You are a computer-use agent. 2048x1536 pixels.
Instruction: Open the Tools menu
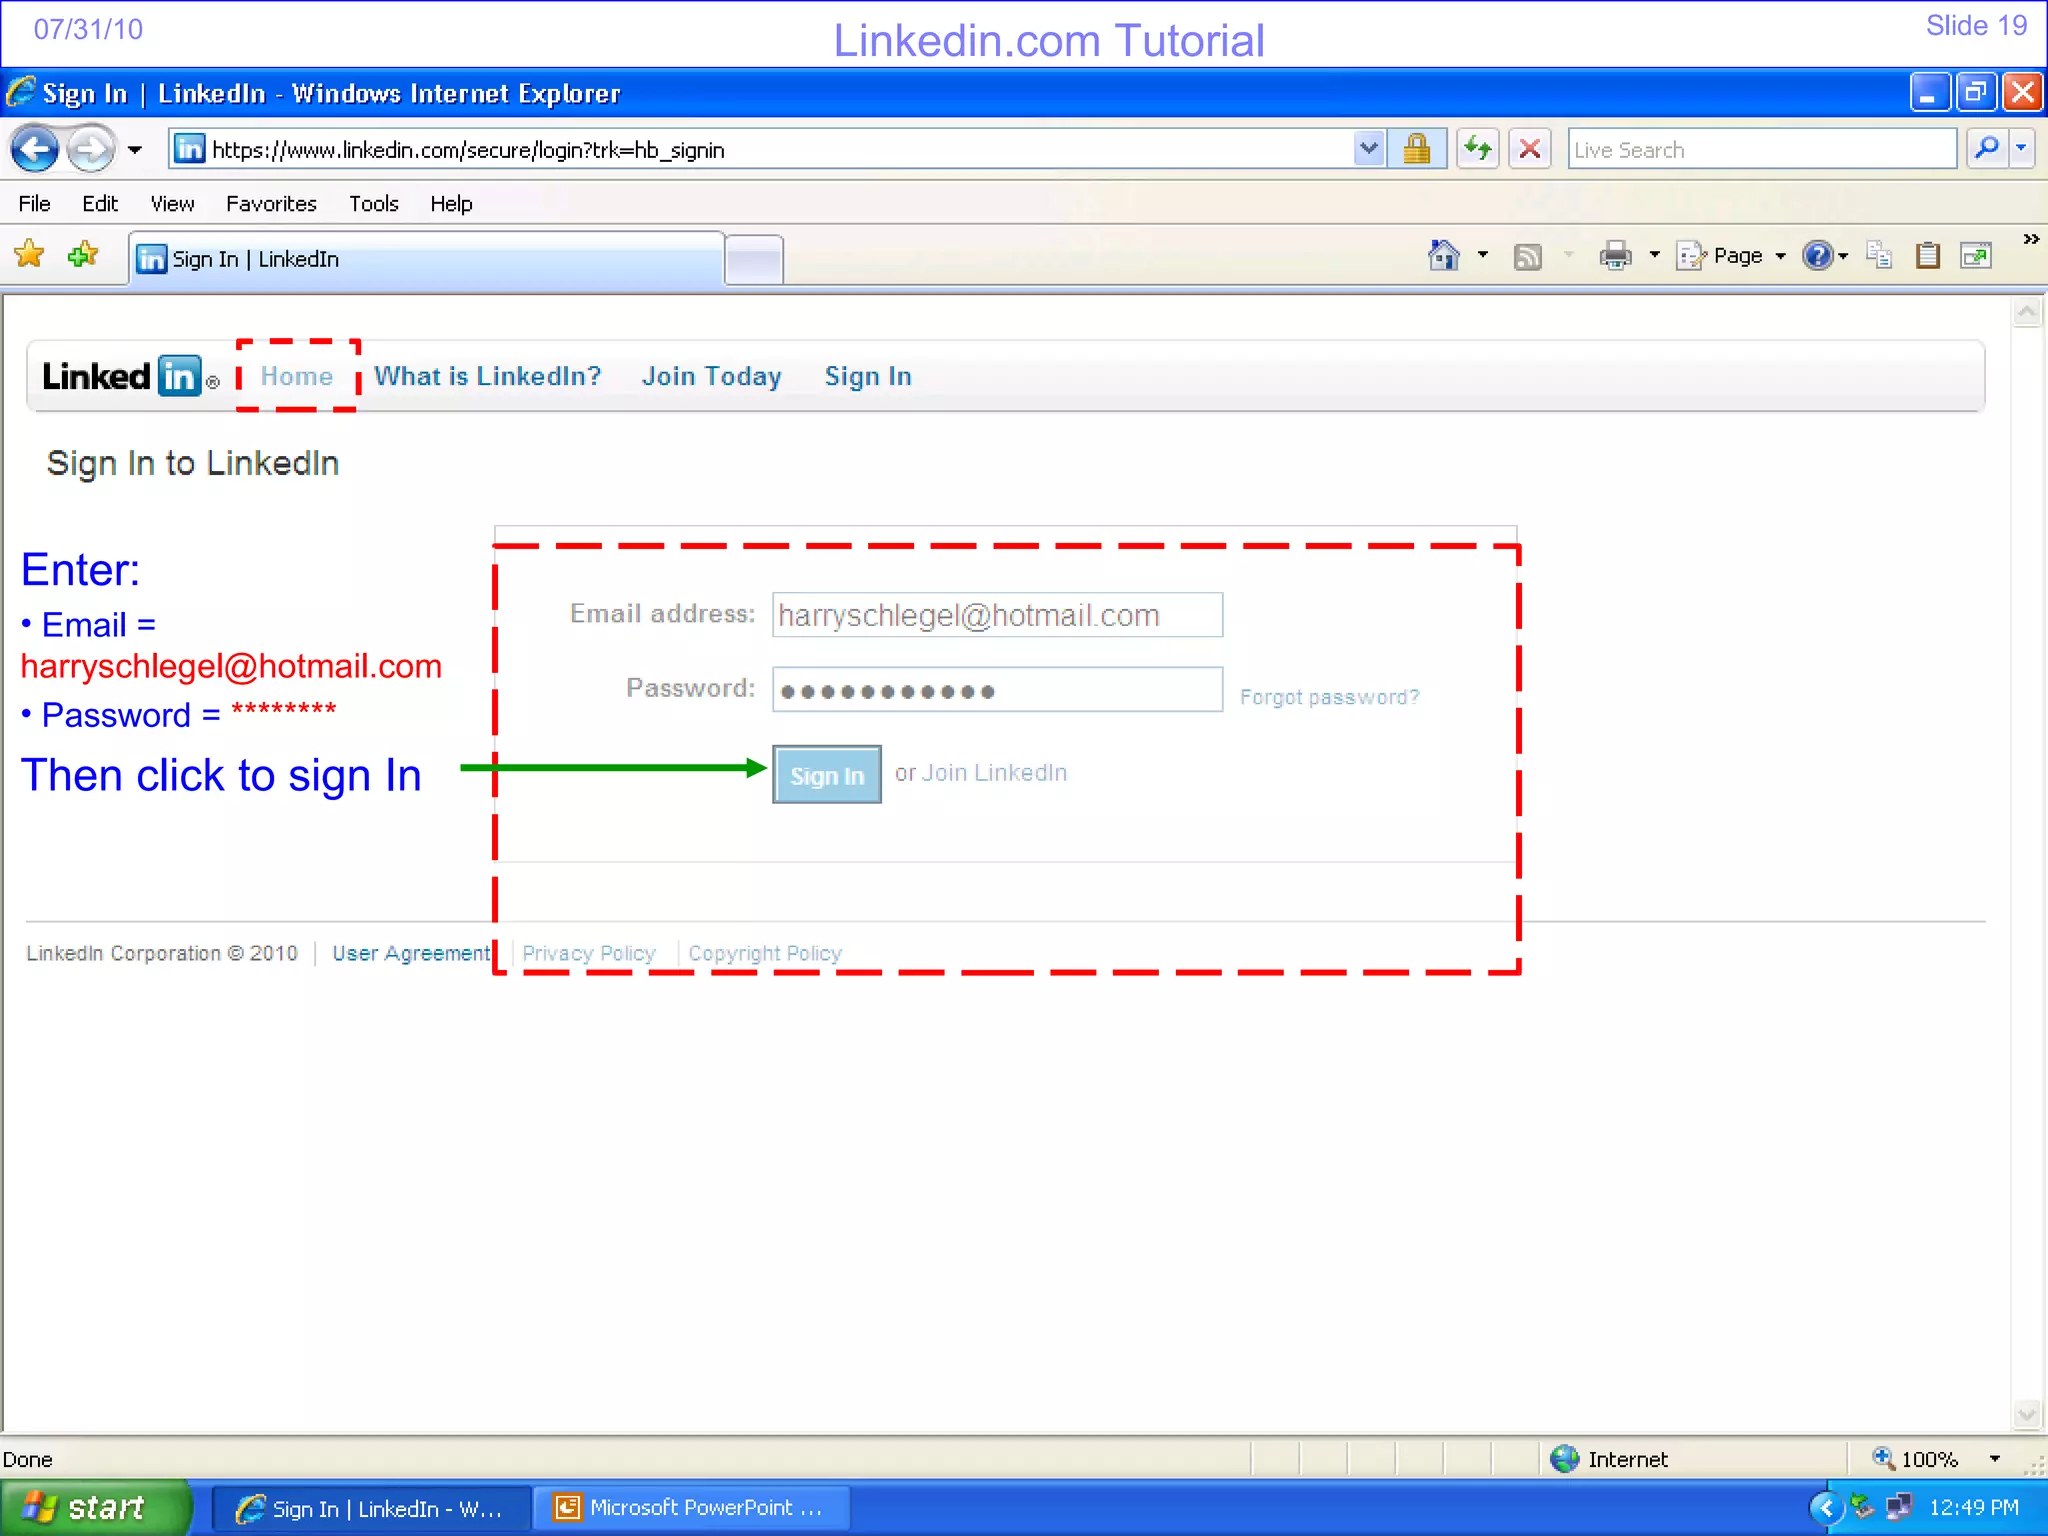(374, 204)
